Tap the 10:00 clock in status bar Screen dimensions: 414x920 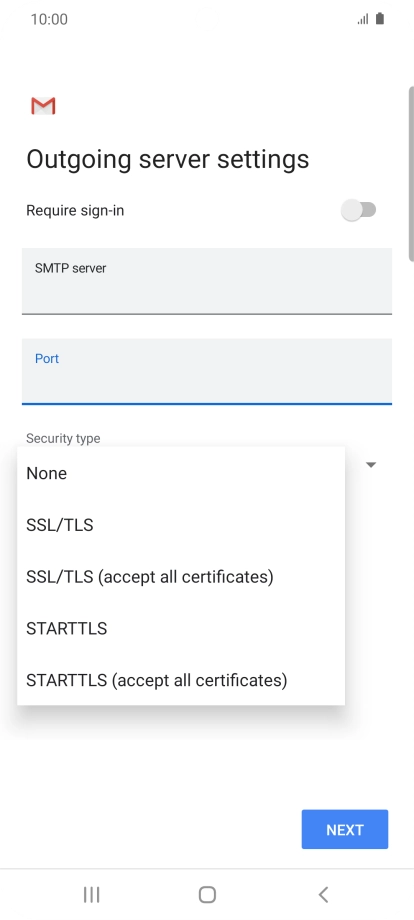coord(49,19)
